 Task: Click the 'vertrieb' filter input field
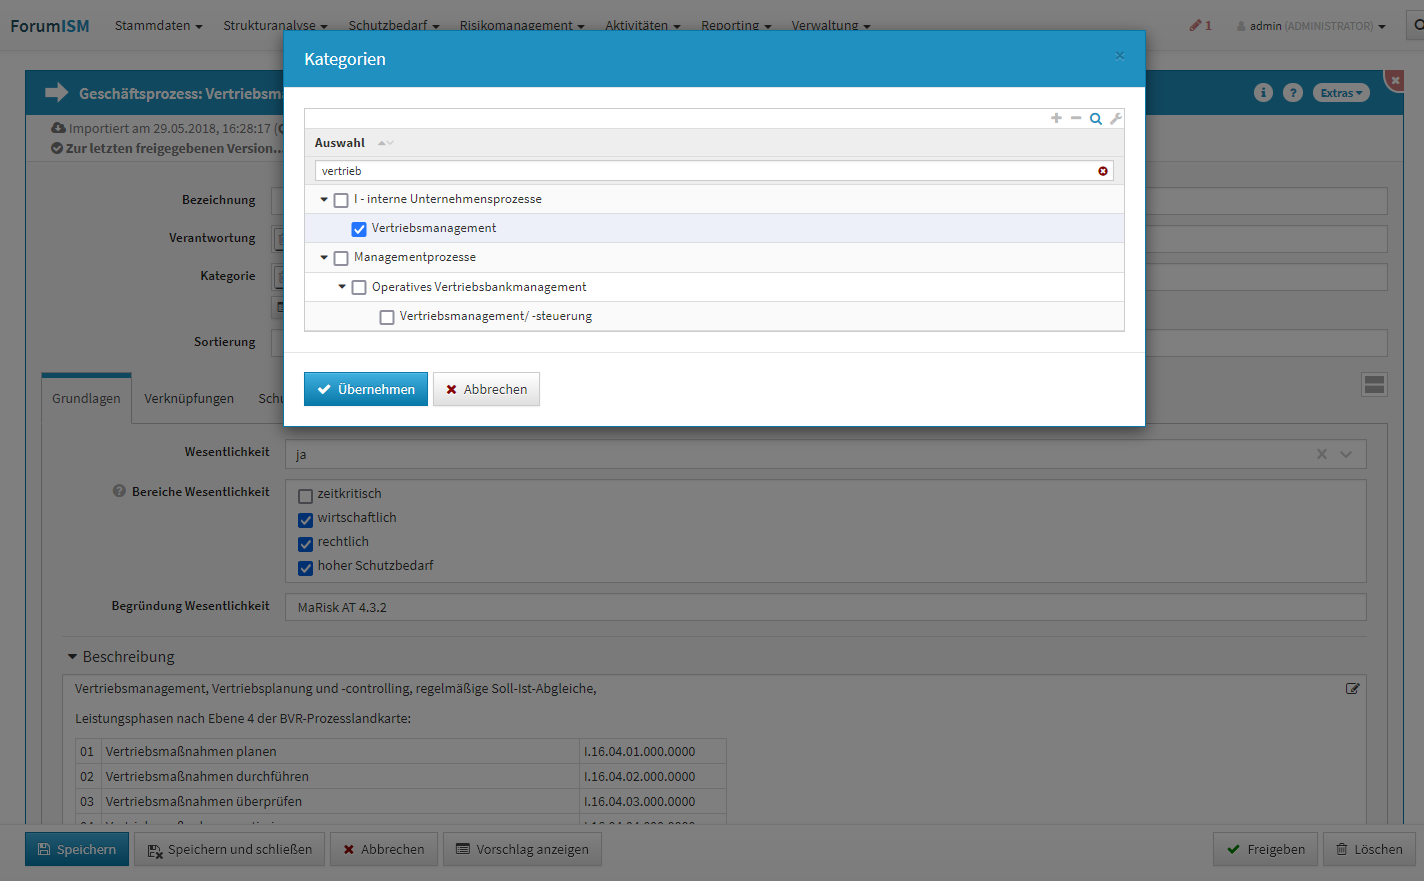tap(700, 171)
